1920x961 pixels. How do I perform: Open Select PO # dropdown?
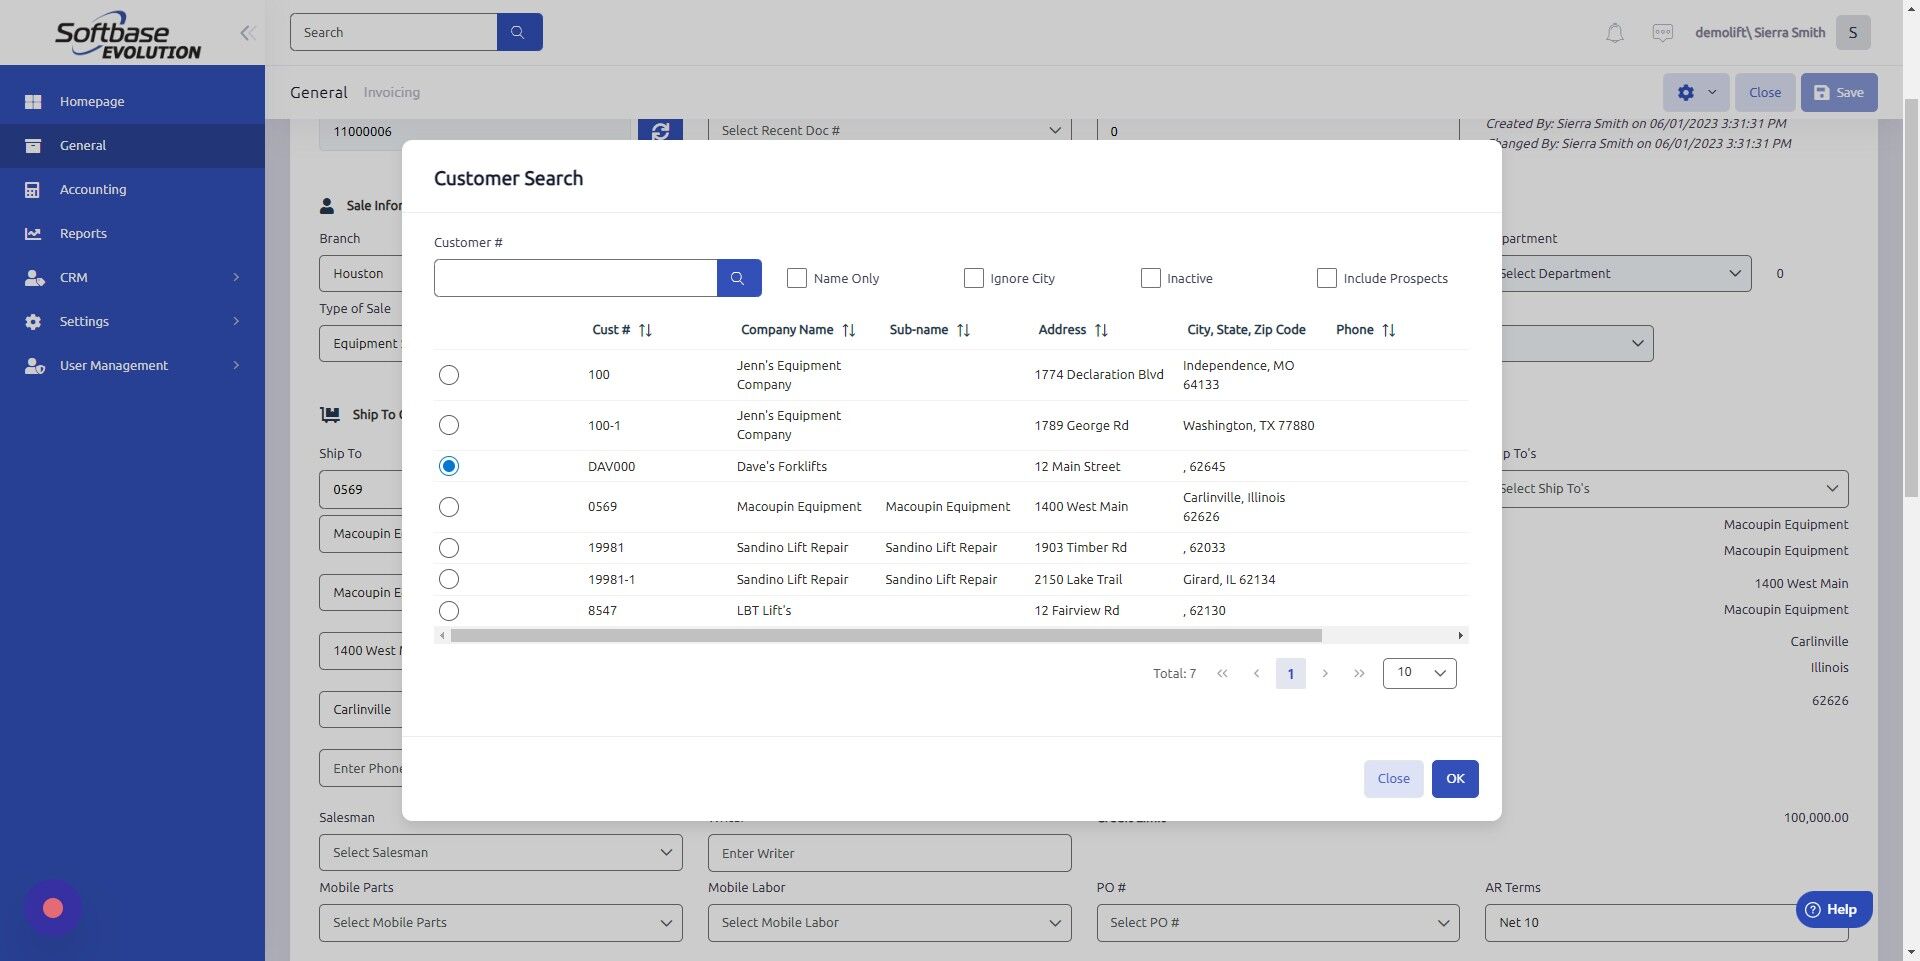pos(1278,923)
